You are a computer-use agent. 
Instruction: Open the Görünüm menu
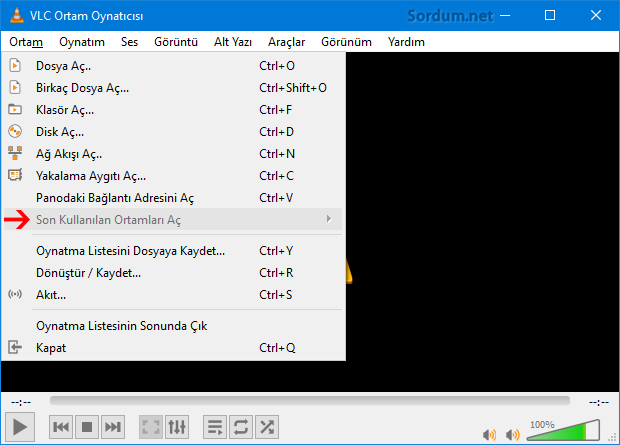coord(346,42)
